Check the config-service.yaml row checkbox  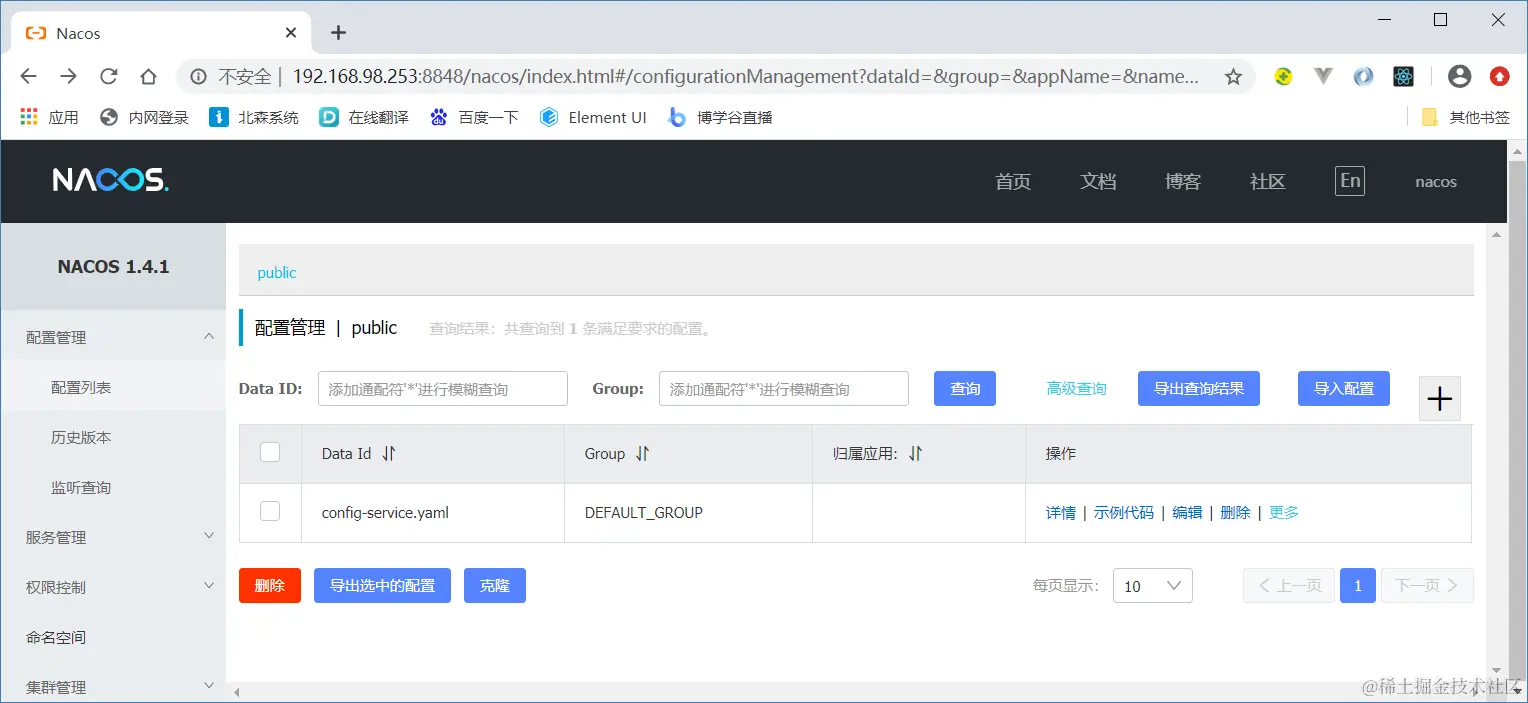270,511
